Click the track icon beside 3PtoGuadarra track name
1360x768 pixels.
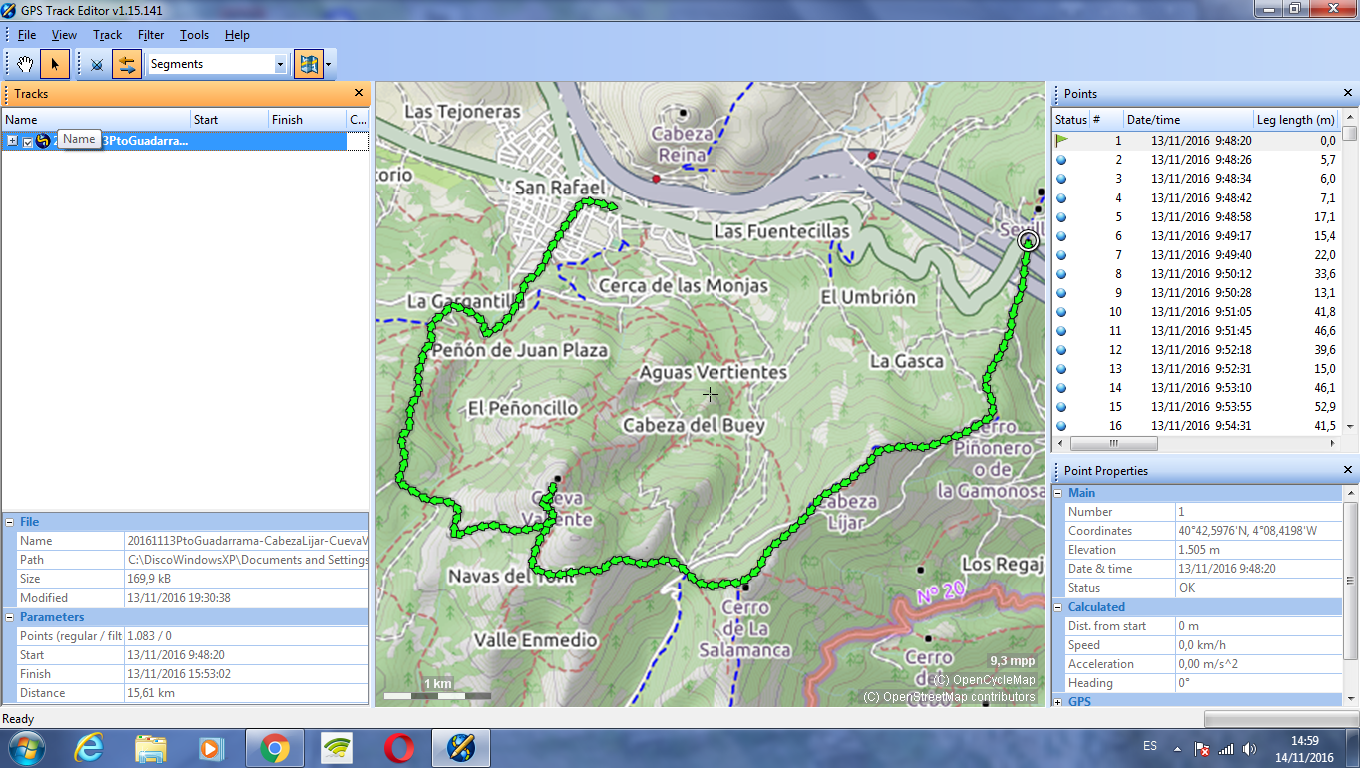point(43,141)
